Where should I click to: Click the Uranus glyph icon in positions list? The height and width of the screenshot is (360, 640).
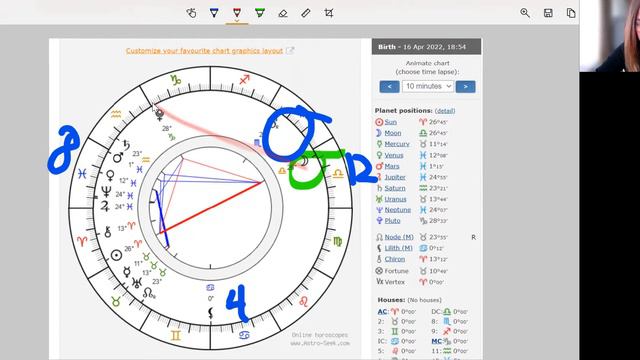pos(379,199)
